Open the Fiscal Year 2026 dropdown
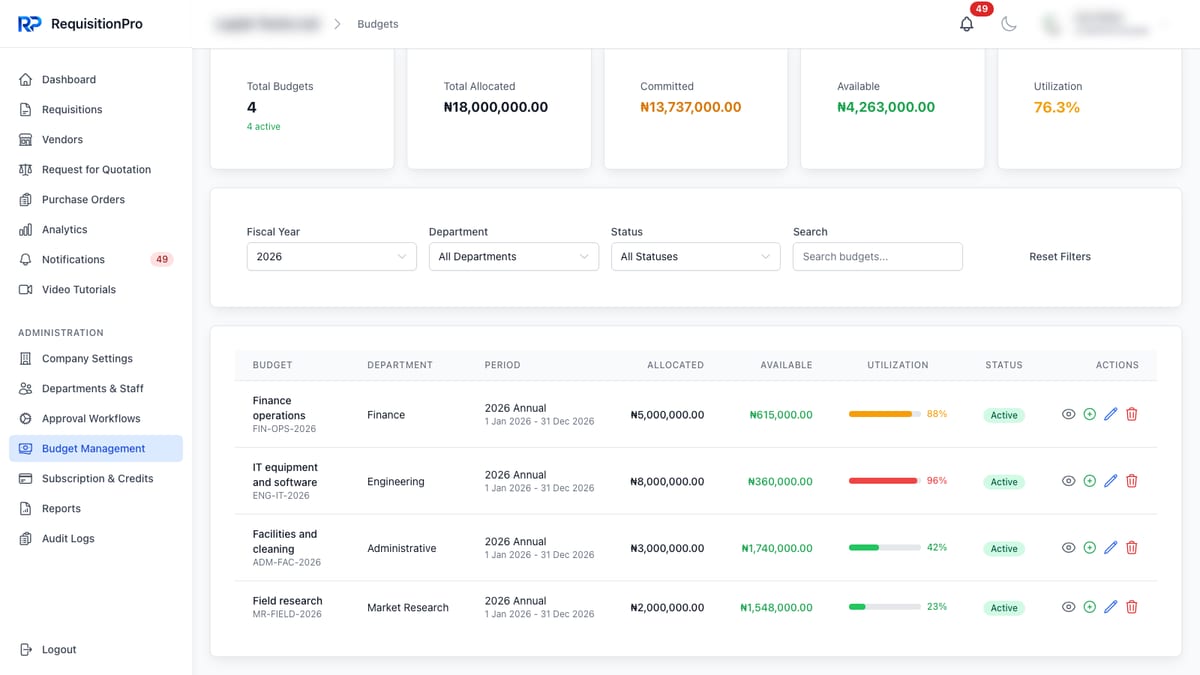This screenshot has width=1200, height=675. [x=332, y=257]
